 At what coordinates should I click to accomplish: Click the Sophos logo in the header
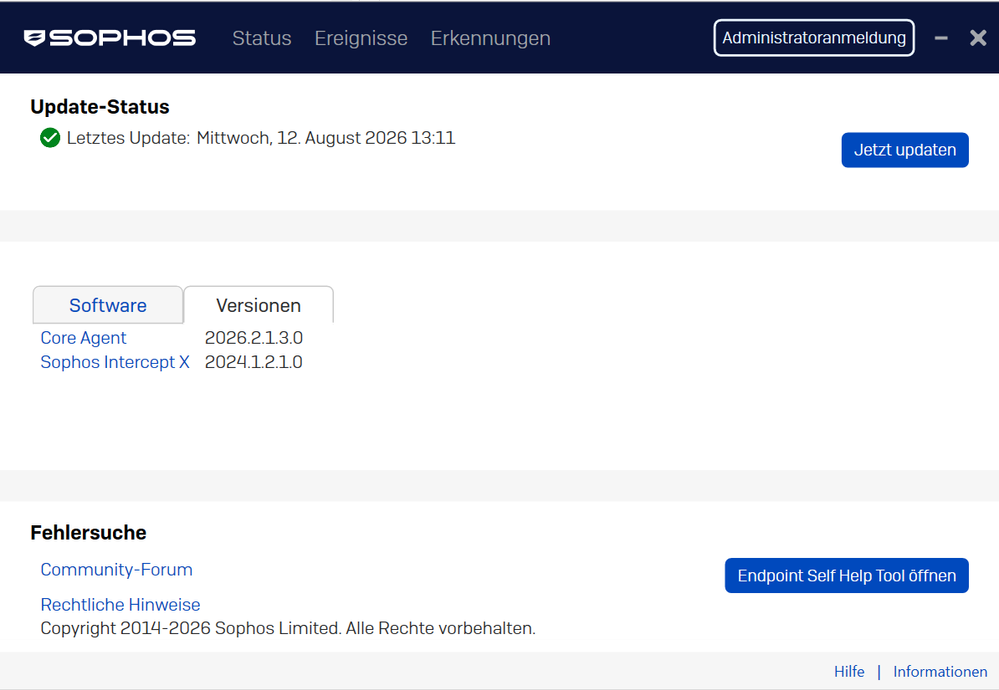[110, 38]
